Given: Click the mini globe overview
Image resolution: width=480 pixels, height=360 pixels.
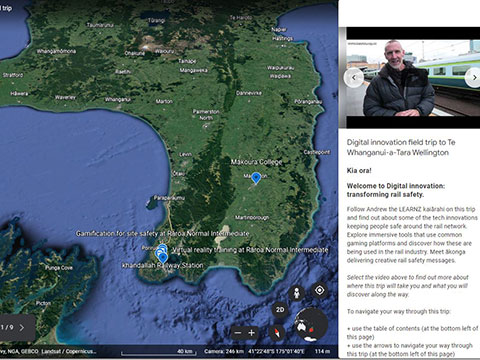Looking at the screenshot, I should coord(311,324).
